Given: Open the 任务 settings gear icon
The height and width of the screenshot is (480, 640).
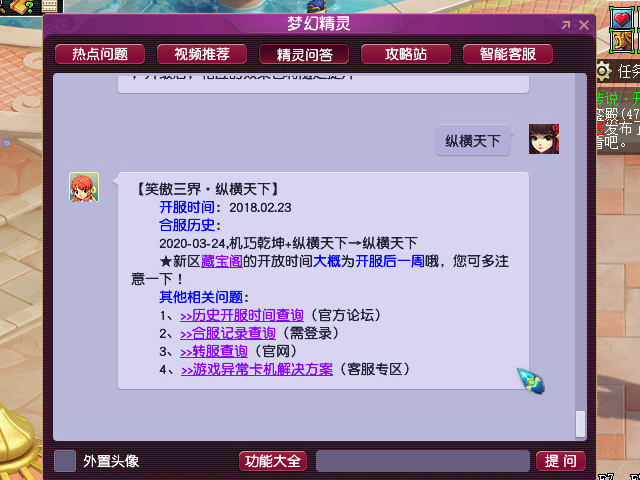Looking at the screenshot, I should [x=604, y=72].
